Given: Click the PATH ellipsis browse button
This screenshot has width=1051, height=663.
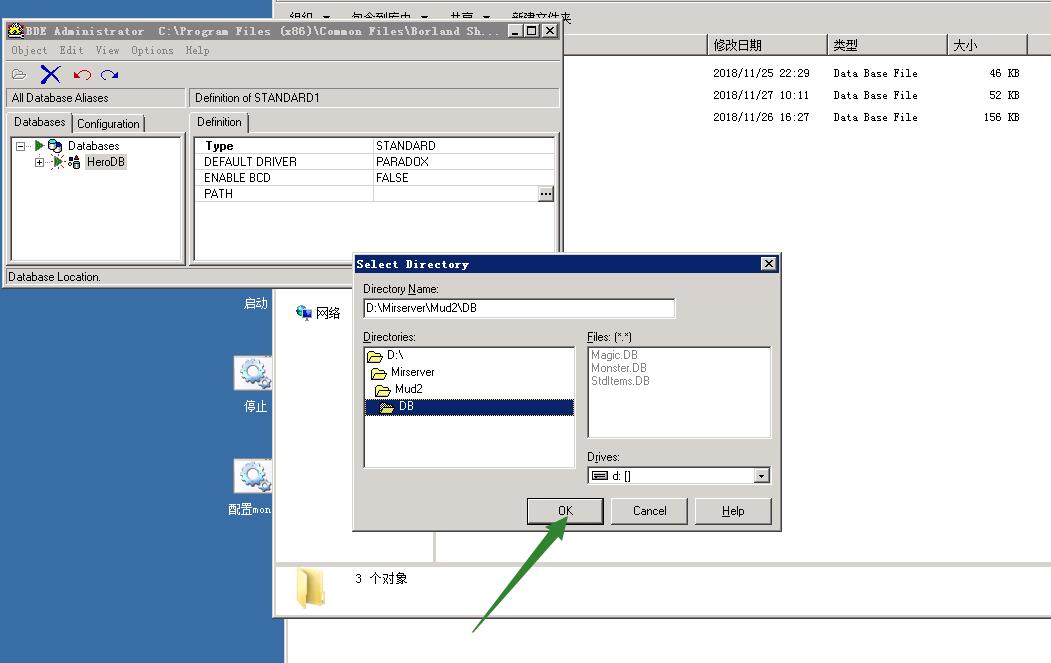Looking at the screenshot, I should point(545,194).
